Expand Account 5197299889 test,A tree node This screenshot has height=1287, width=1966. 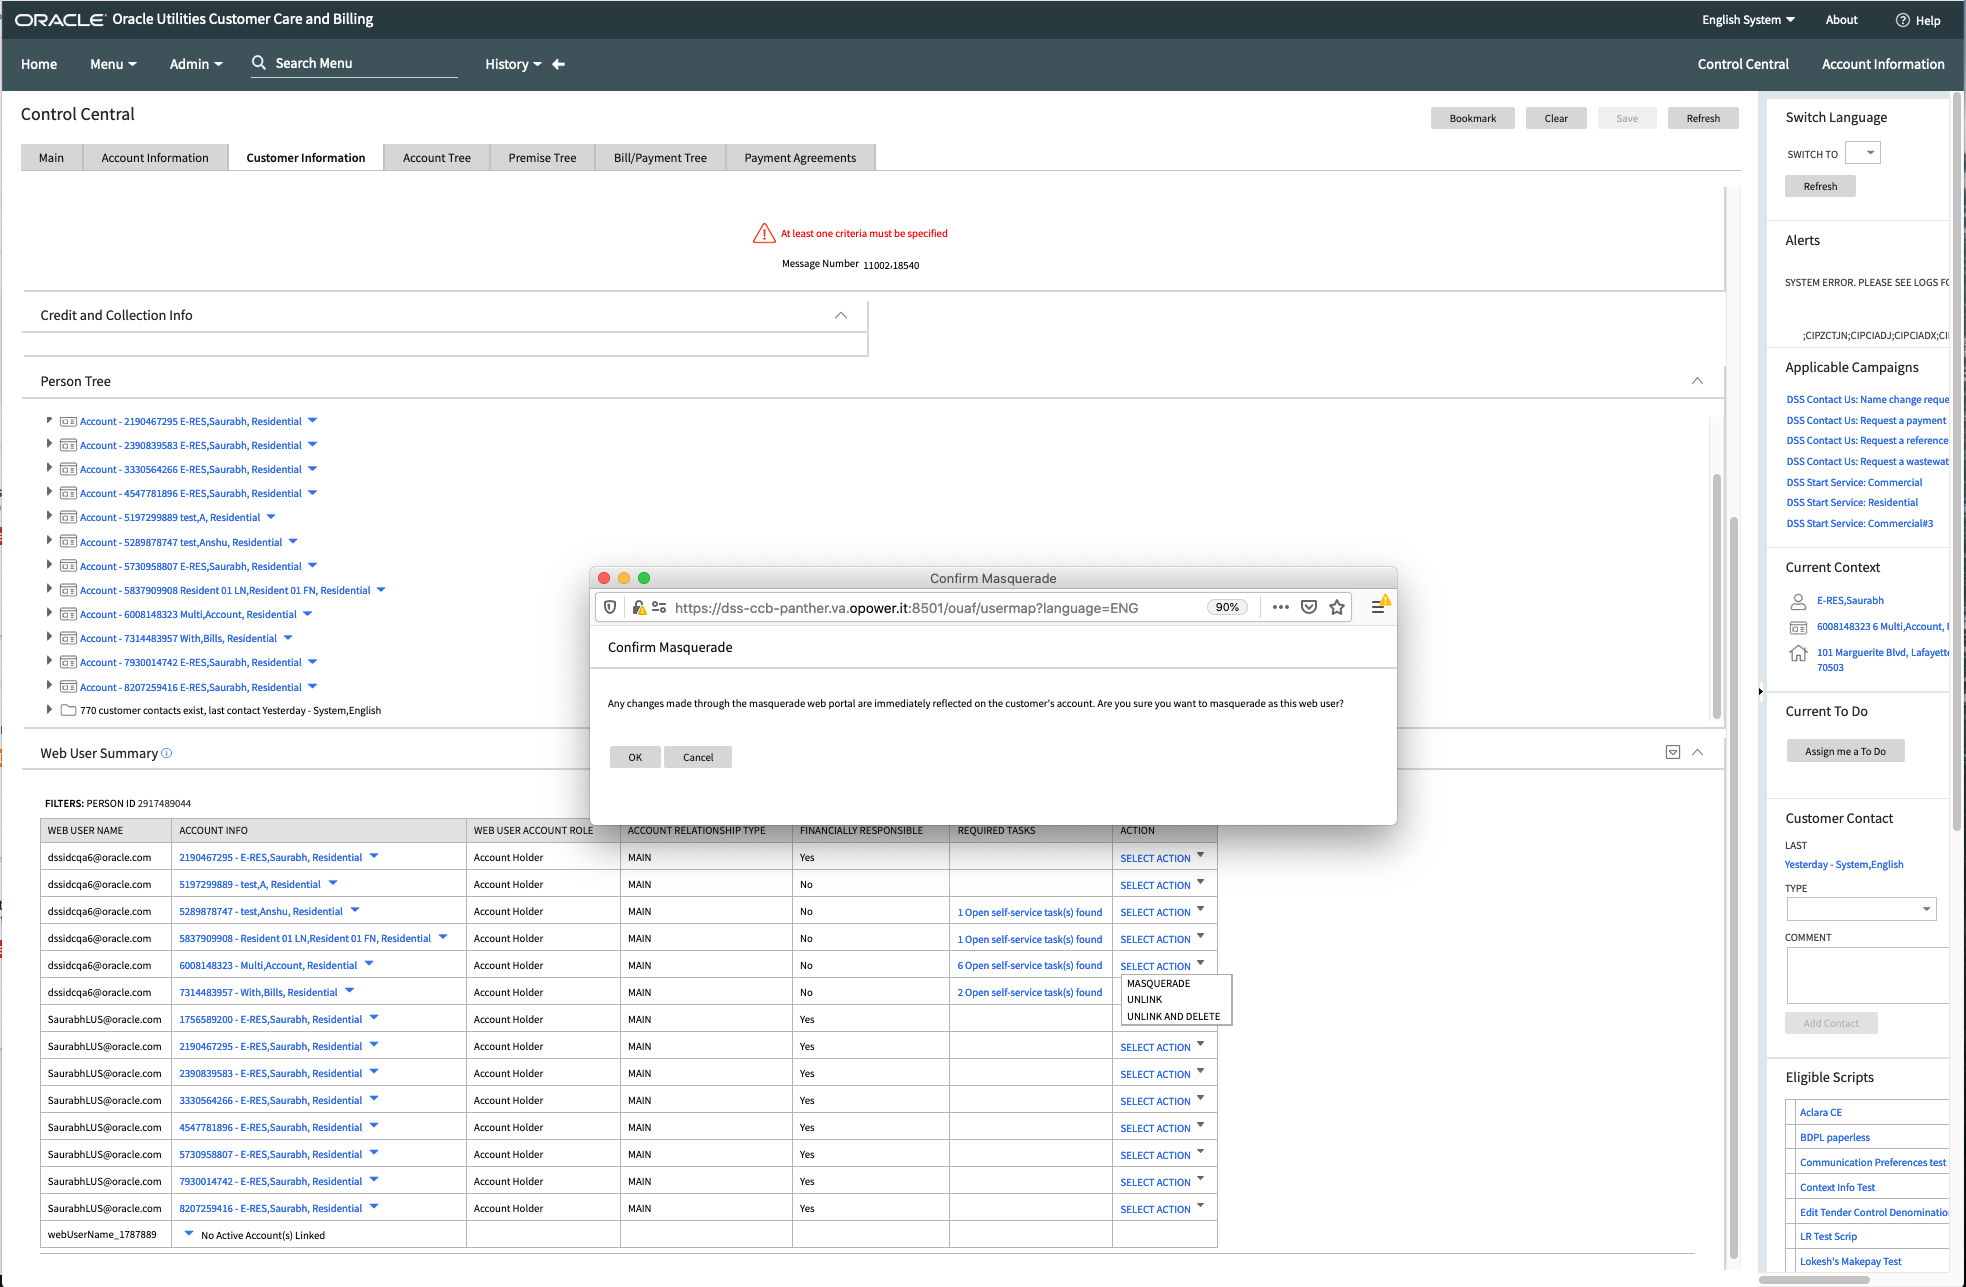pyautogui.click(x=49, y=516)
